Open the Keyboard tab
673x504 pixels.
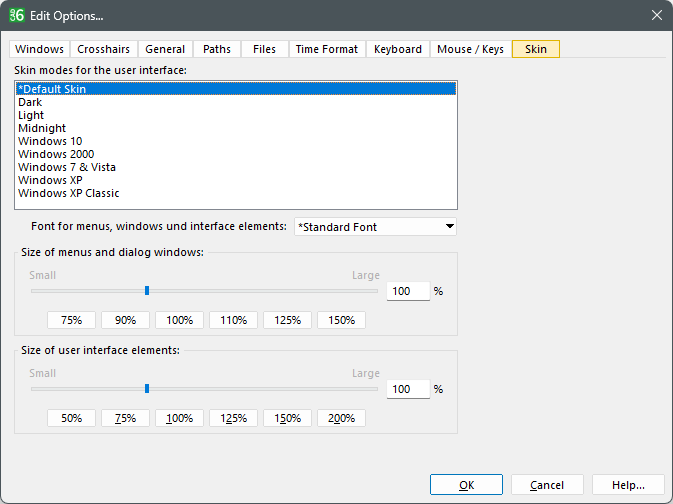(x=397, y=49)
